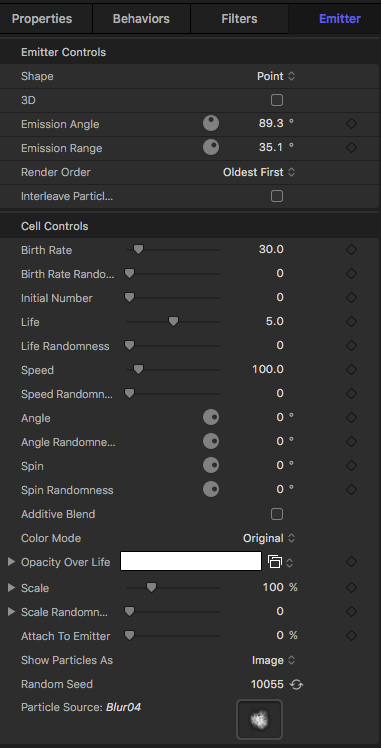Open the Filters tab
381x748 pixels.
point(239,19)
